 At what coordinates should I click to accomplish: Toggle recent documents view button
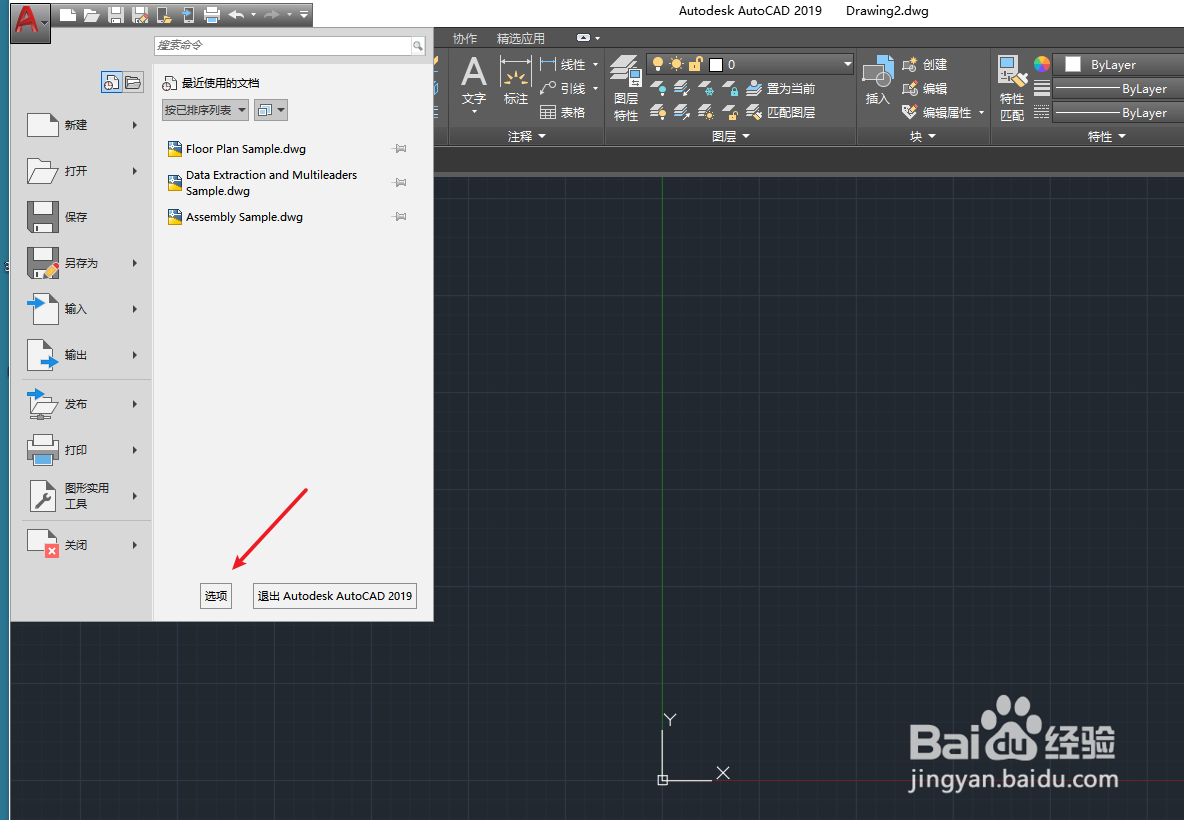click(112, 82)
